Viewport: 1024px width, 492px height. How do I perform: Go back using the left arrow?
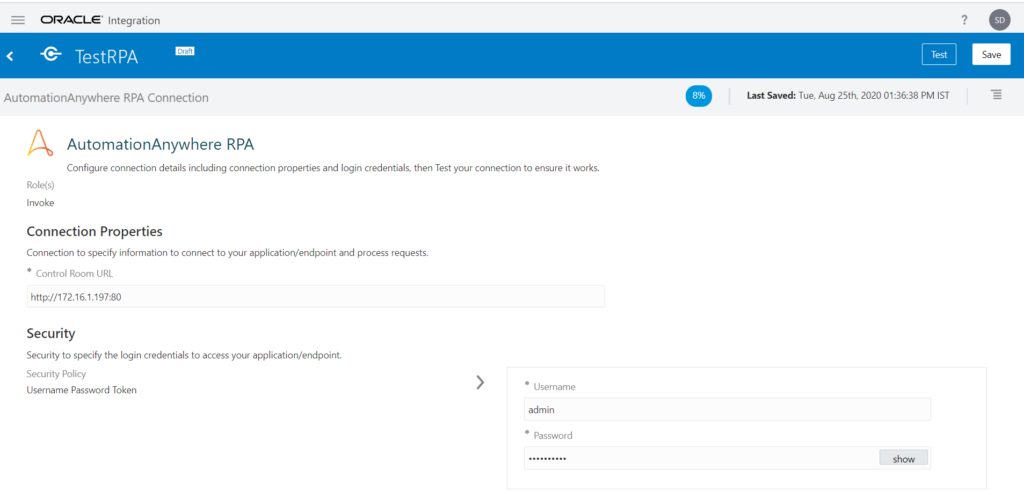pos(10,56)
